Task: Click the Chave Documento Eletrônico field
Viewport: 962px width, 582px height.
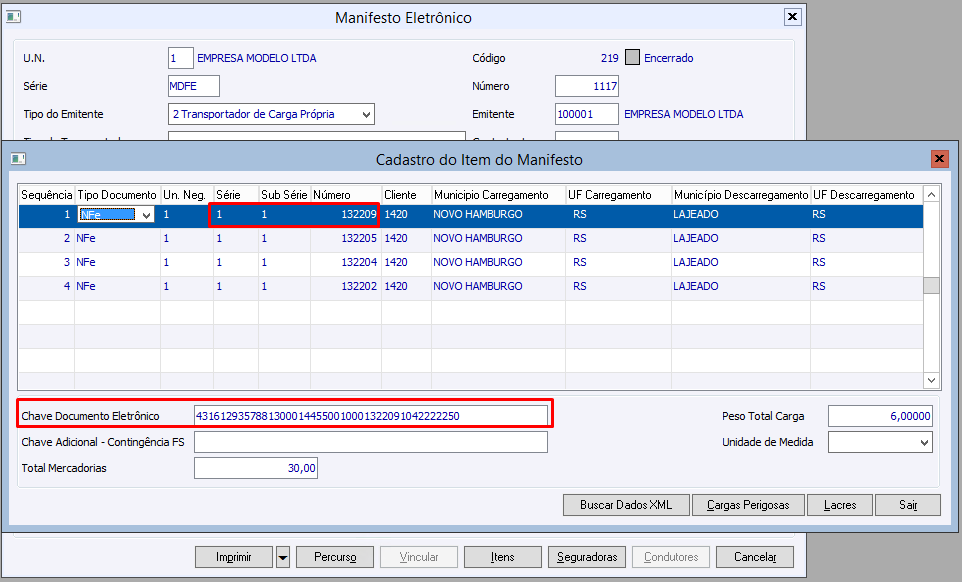Action: 371,415
